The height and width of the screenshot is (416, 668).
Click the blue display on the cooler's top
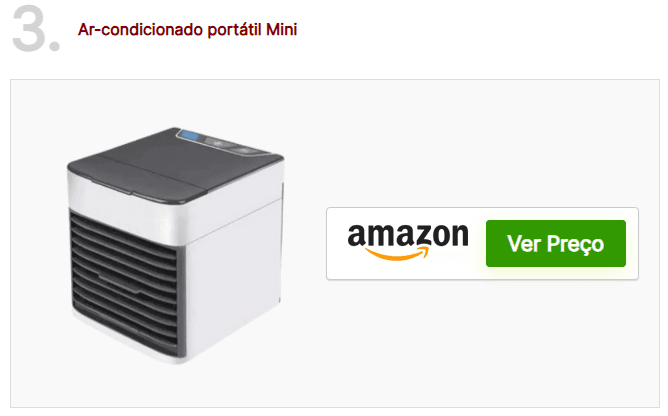(190, 136)
